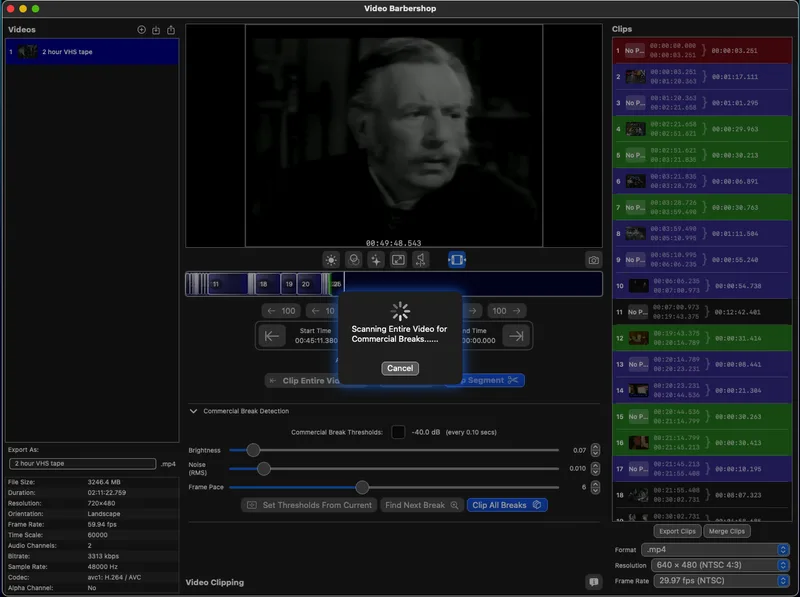
Task: Select the highlighted video clipping film icon
Action: (456, 260)
